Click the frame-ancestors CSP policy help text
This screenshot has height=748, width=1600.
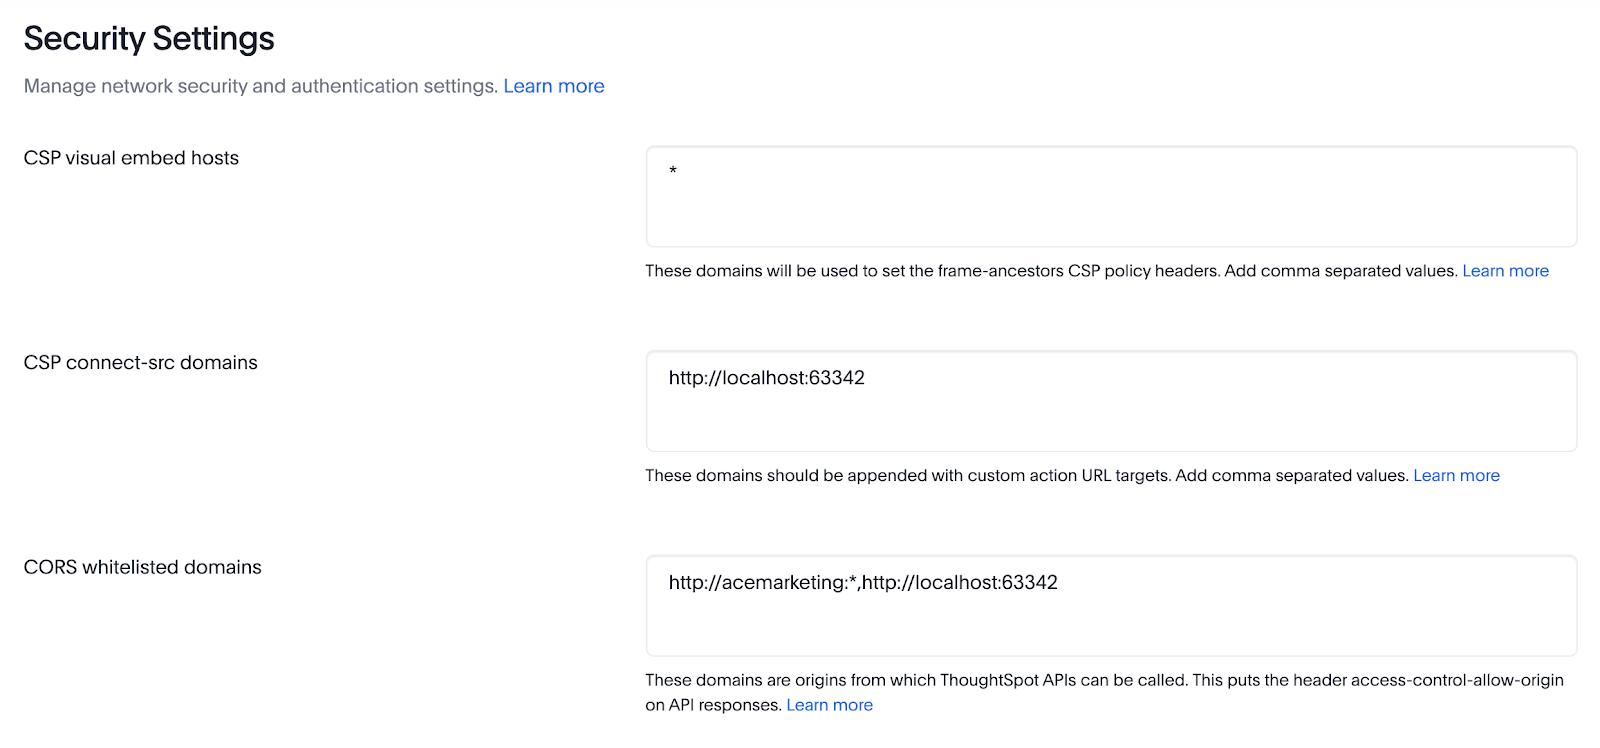point(1050,271)
